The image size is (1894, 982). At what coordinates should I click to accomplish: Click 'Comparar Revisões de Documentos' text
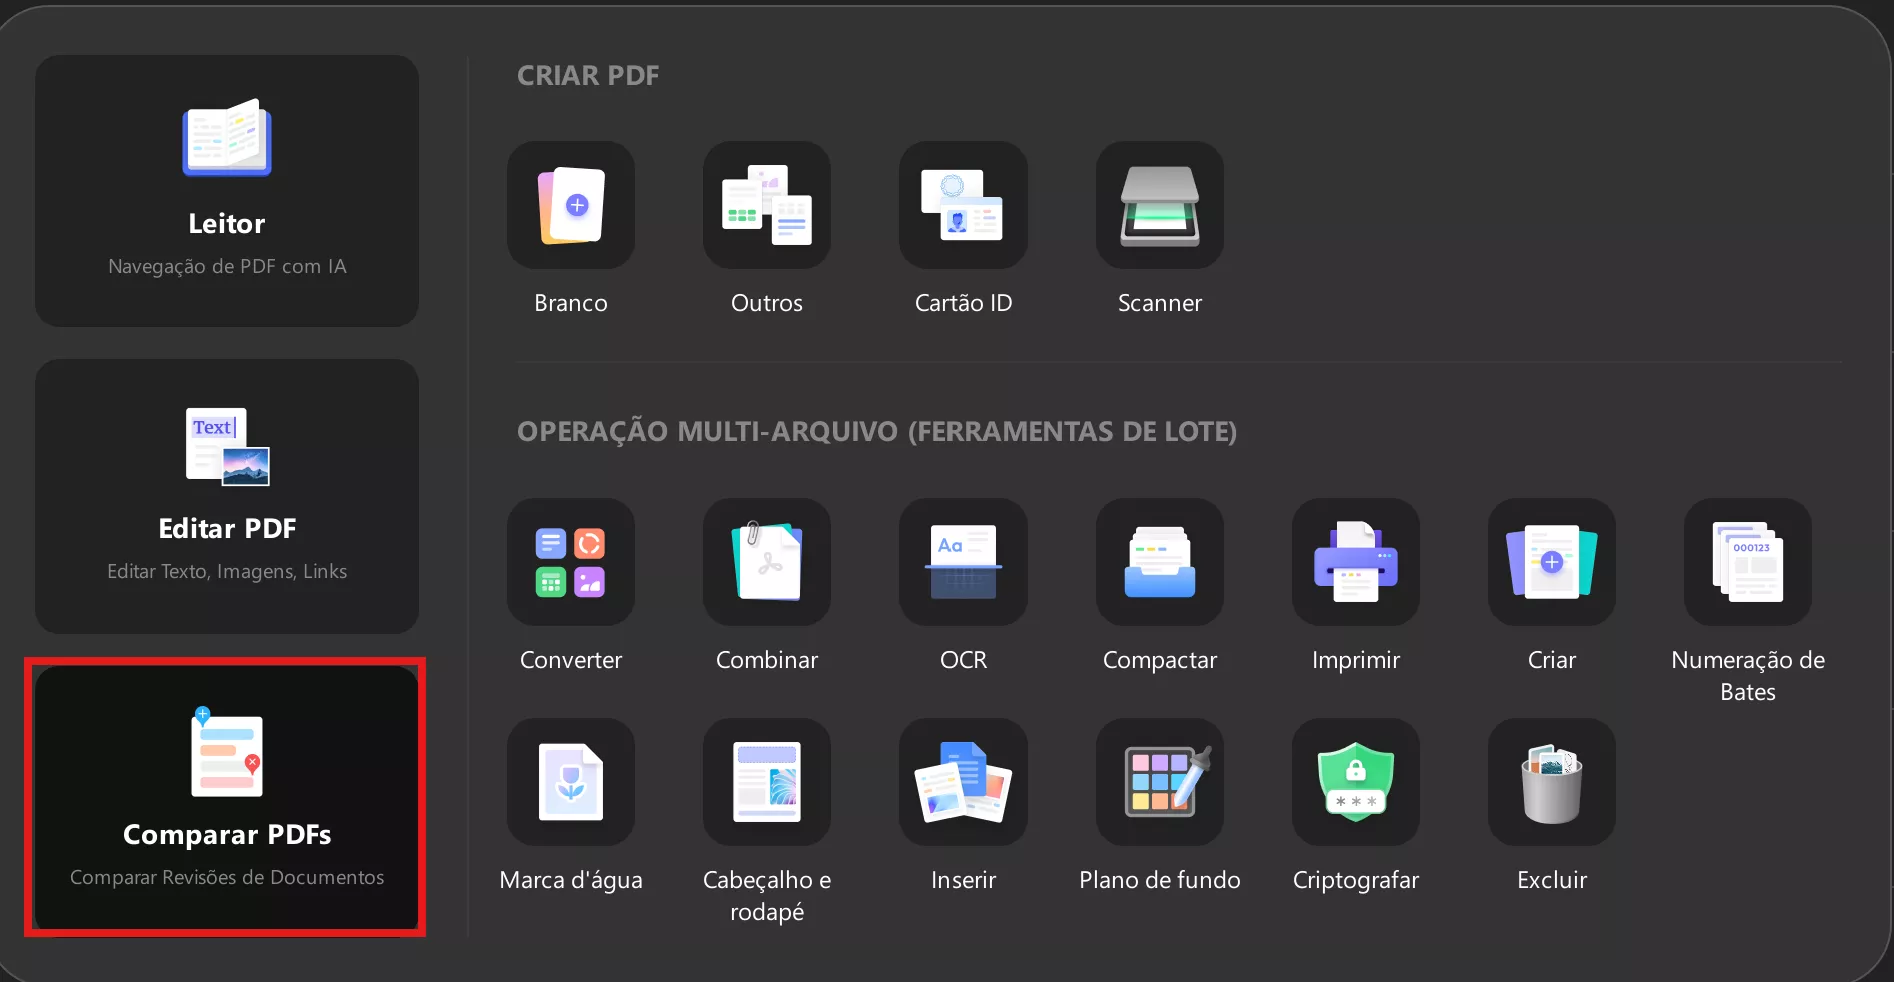pyautogui.click(x=227, y=877)
